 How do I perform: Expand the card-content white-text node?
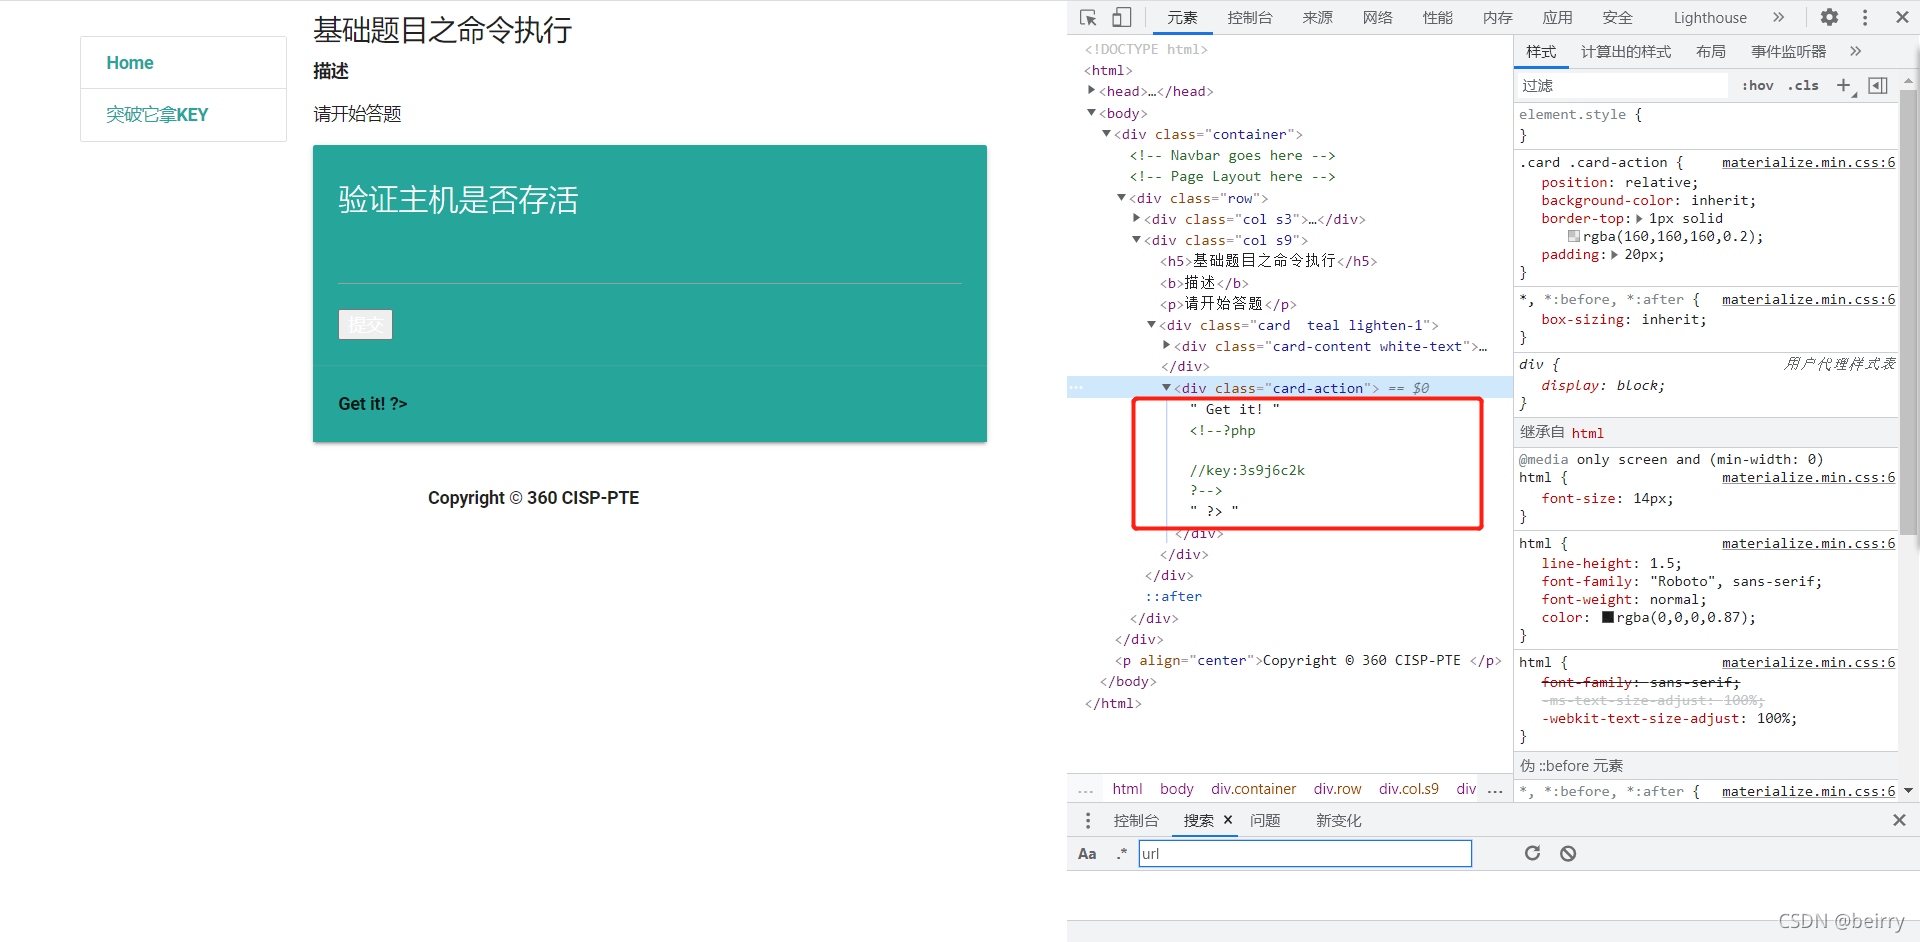pos(1167,345)
